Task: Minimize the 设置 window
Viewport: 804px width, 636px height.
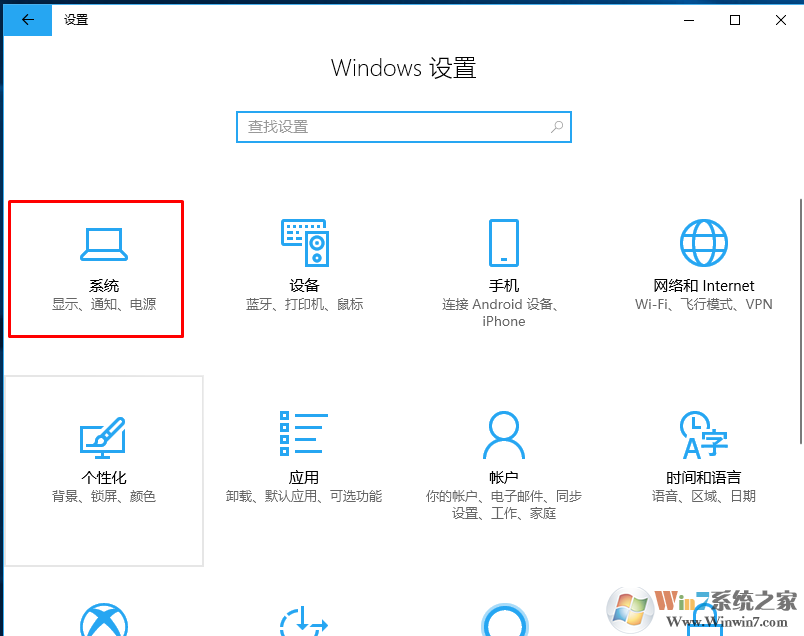Action: (x=689, y=20)
